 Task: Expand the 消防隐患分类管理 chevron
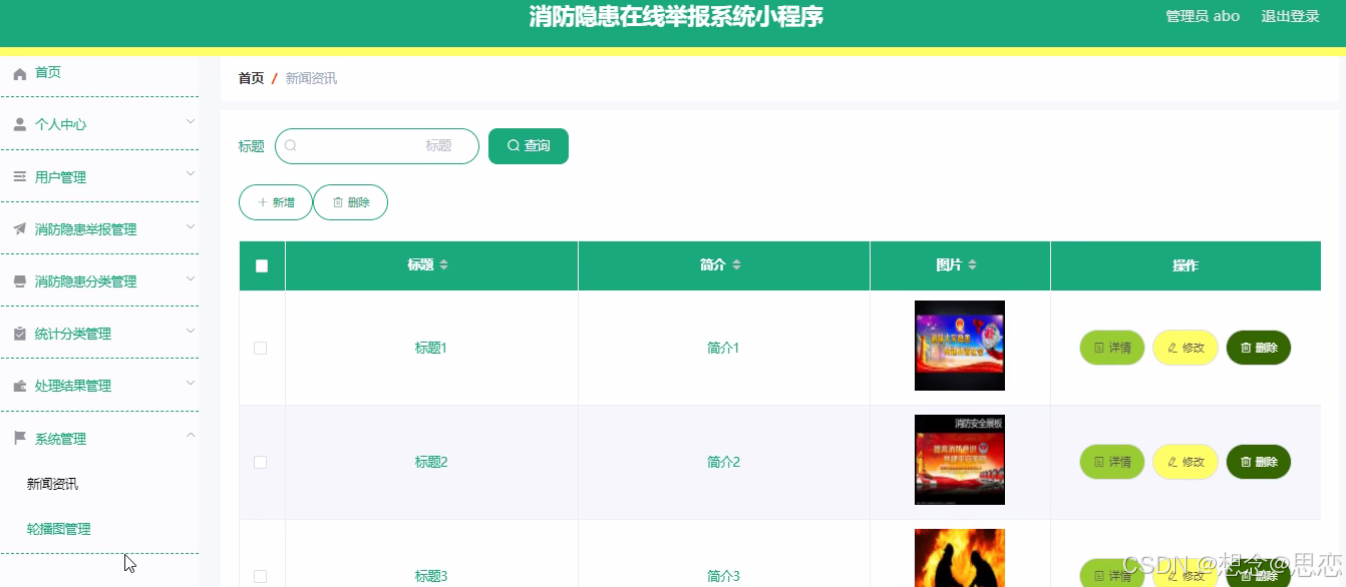(x=190, y=279)
